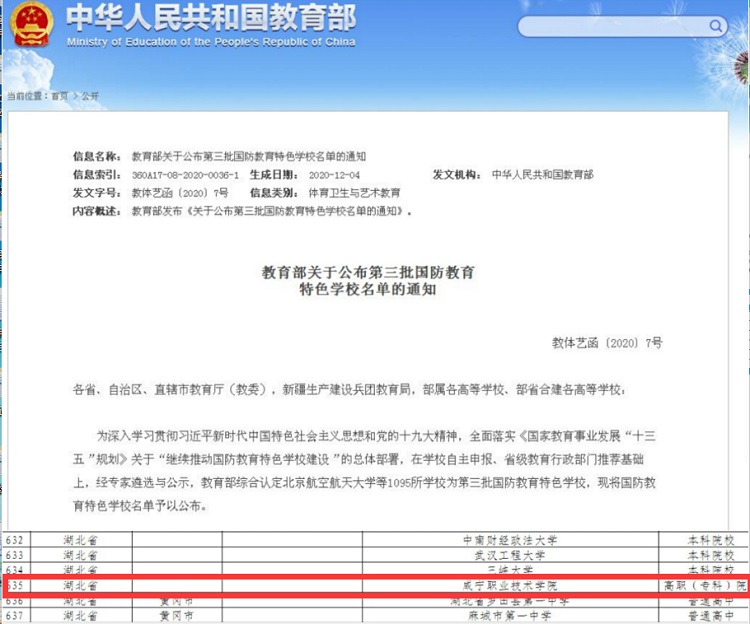The height and width of the screenshot is (624, 750).
Task: Click the 发文机构 value 中华人民共和国教育部
Action: click(x=542, y=175)
